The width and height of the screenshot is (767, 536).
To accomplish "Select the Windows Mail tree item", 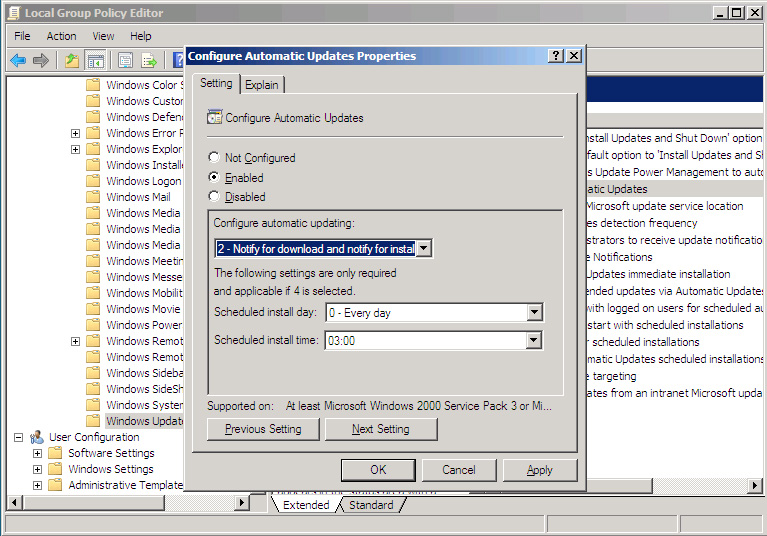I will pyautogui.click(x=138, y=197).
